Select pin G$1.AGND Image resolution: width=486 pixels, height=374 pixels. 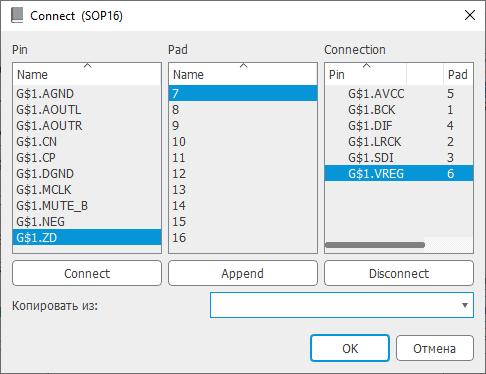tap(87, 94)
